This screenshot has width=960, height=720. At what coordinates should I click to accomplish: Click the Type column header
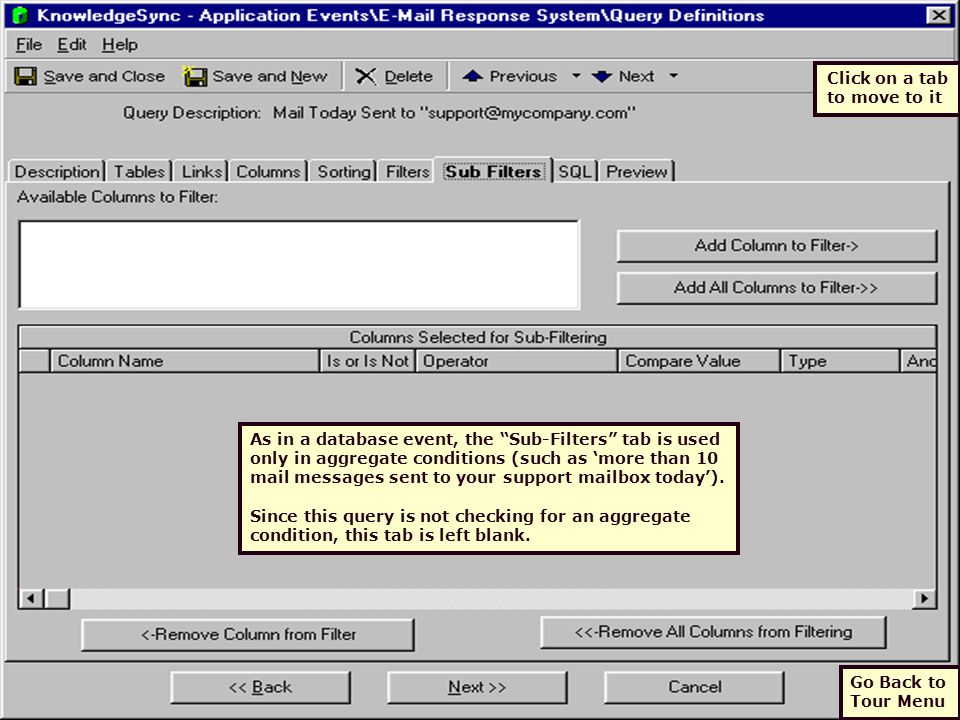(840, 361)
